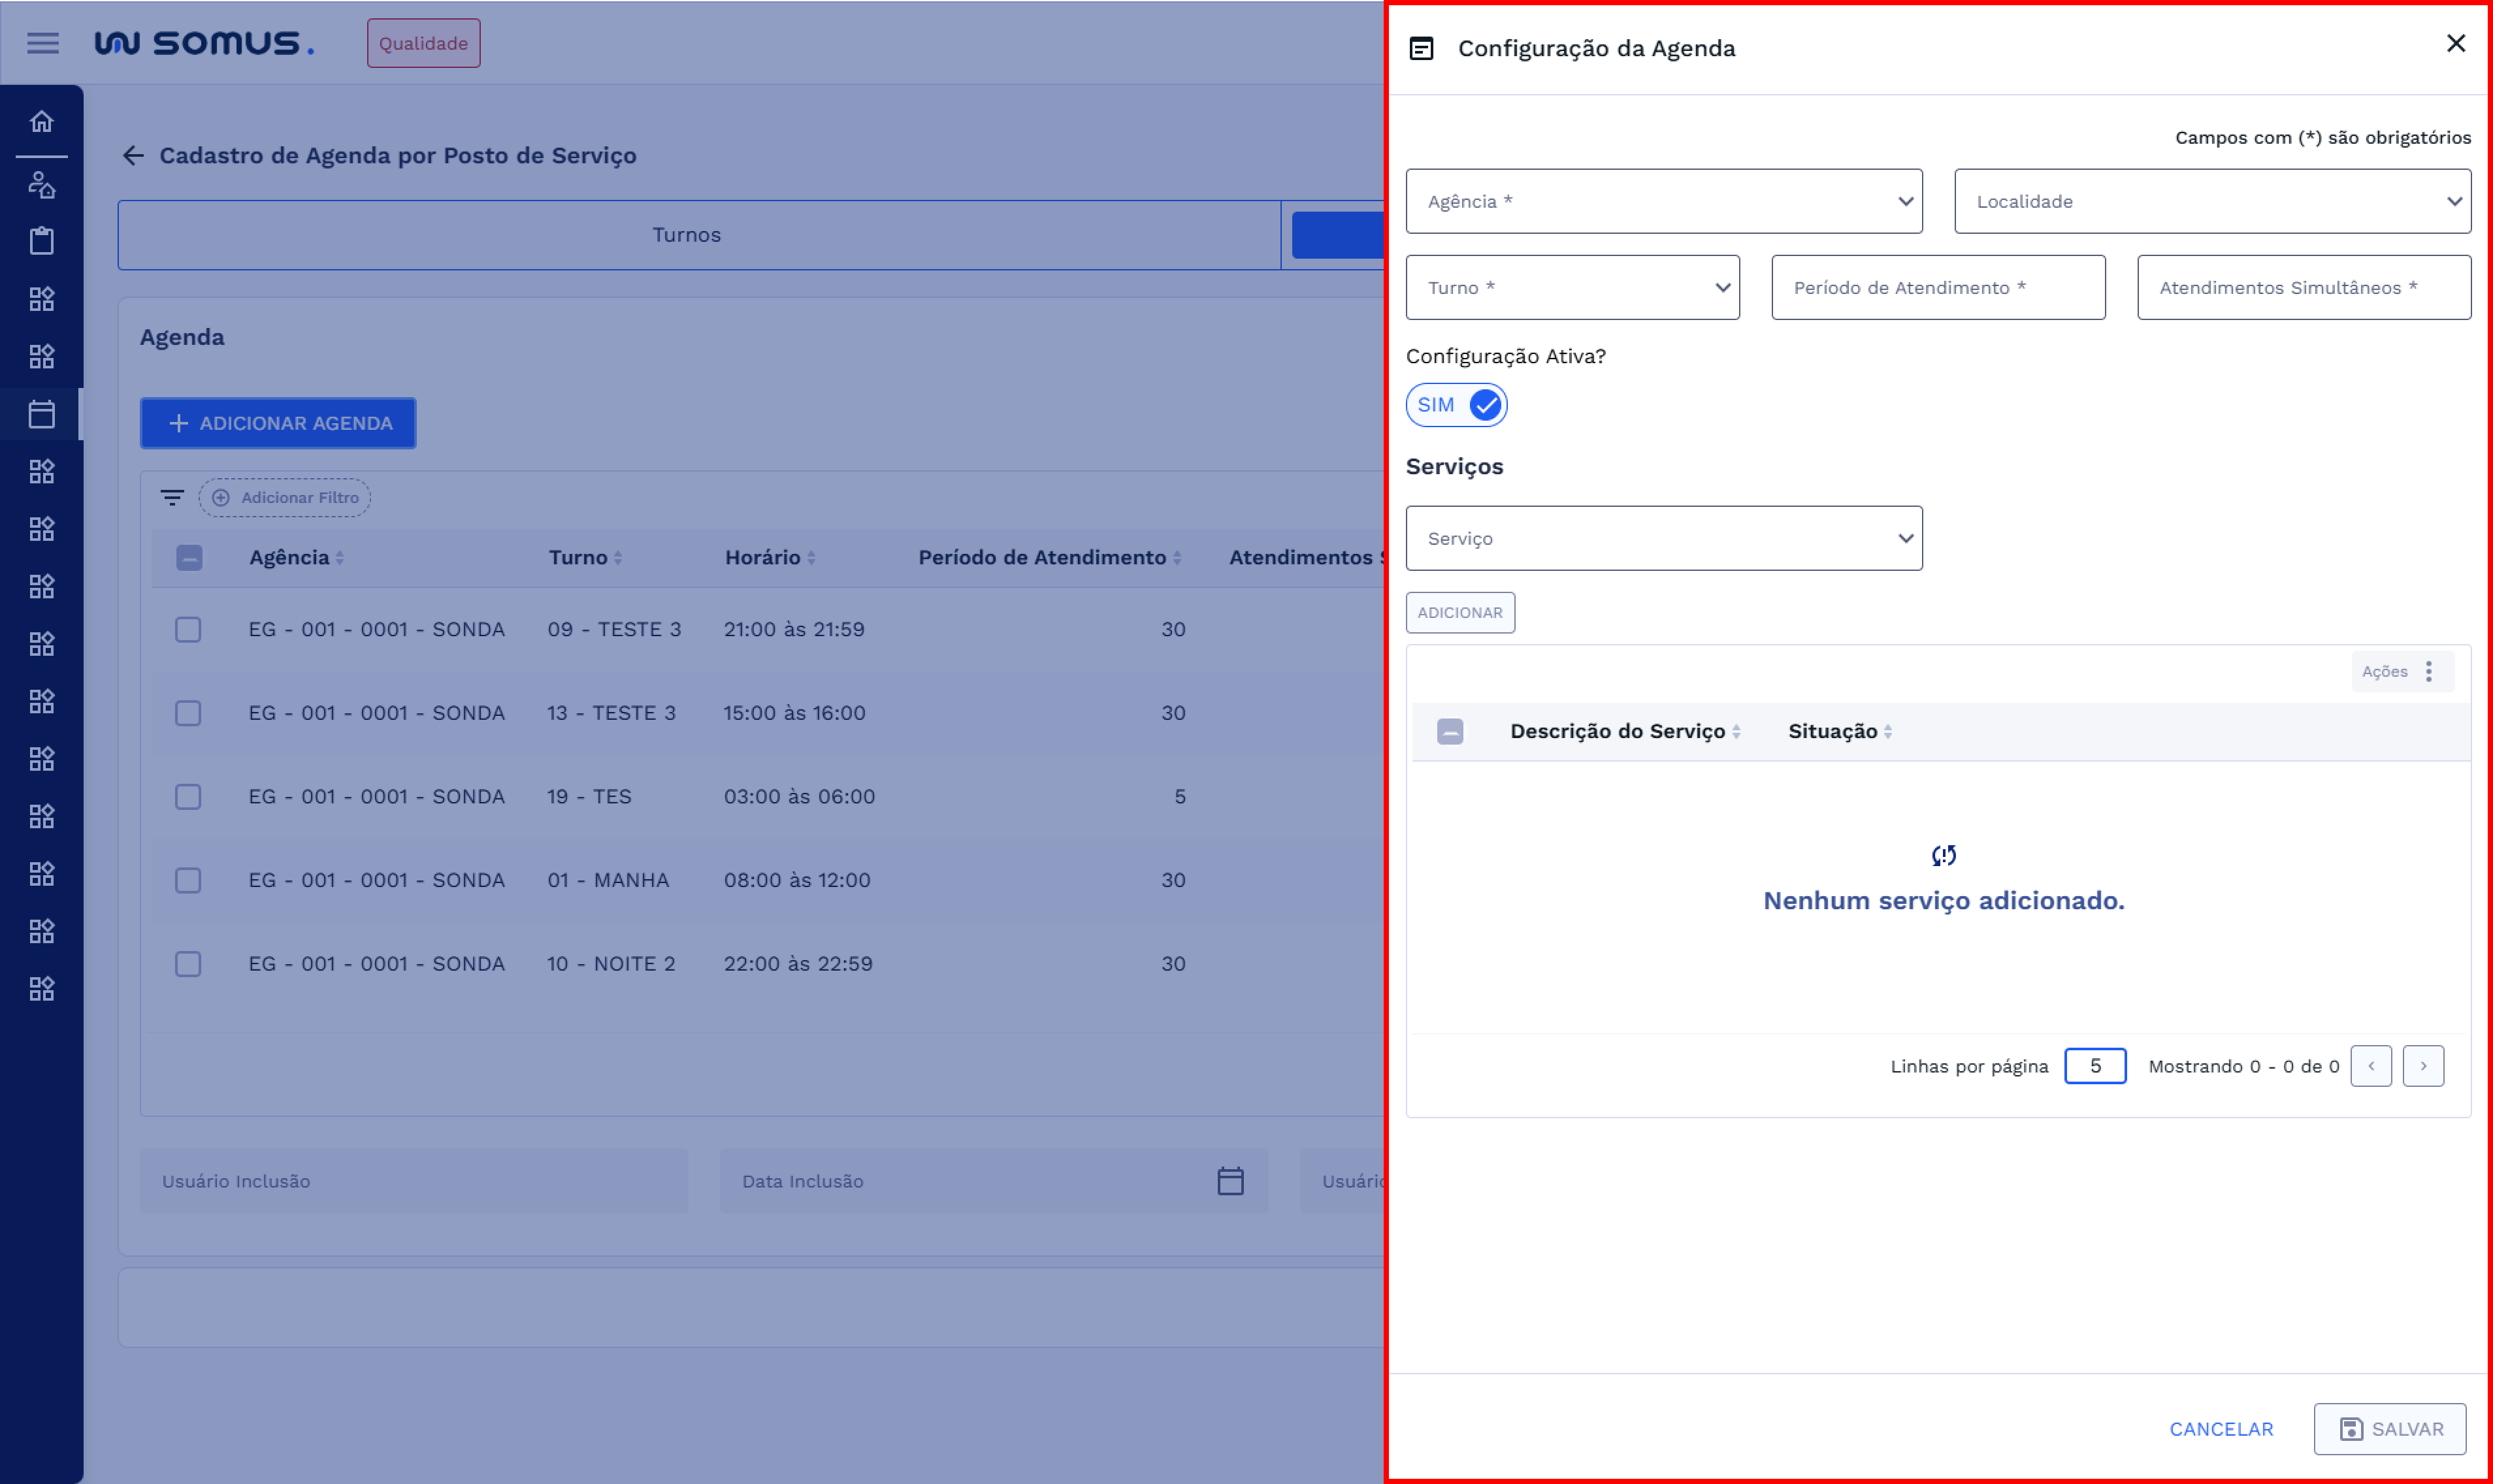The height and width of the screenshot is (1484, 2493).
Task: Open the calendar icon in sidebar
Action: point(41,414)
